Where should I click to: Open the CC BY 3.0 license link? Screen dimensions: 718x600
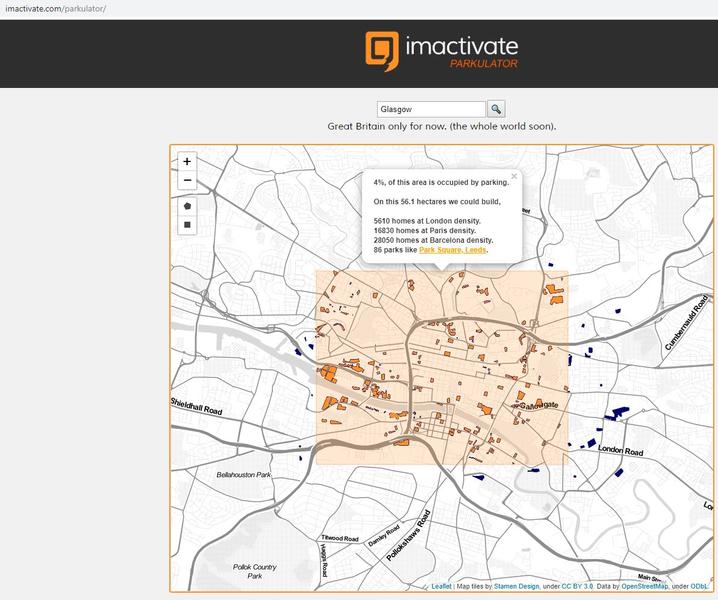pos(576,586)
